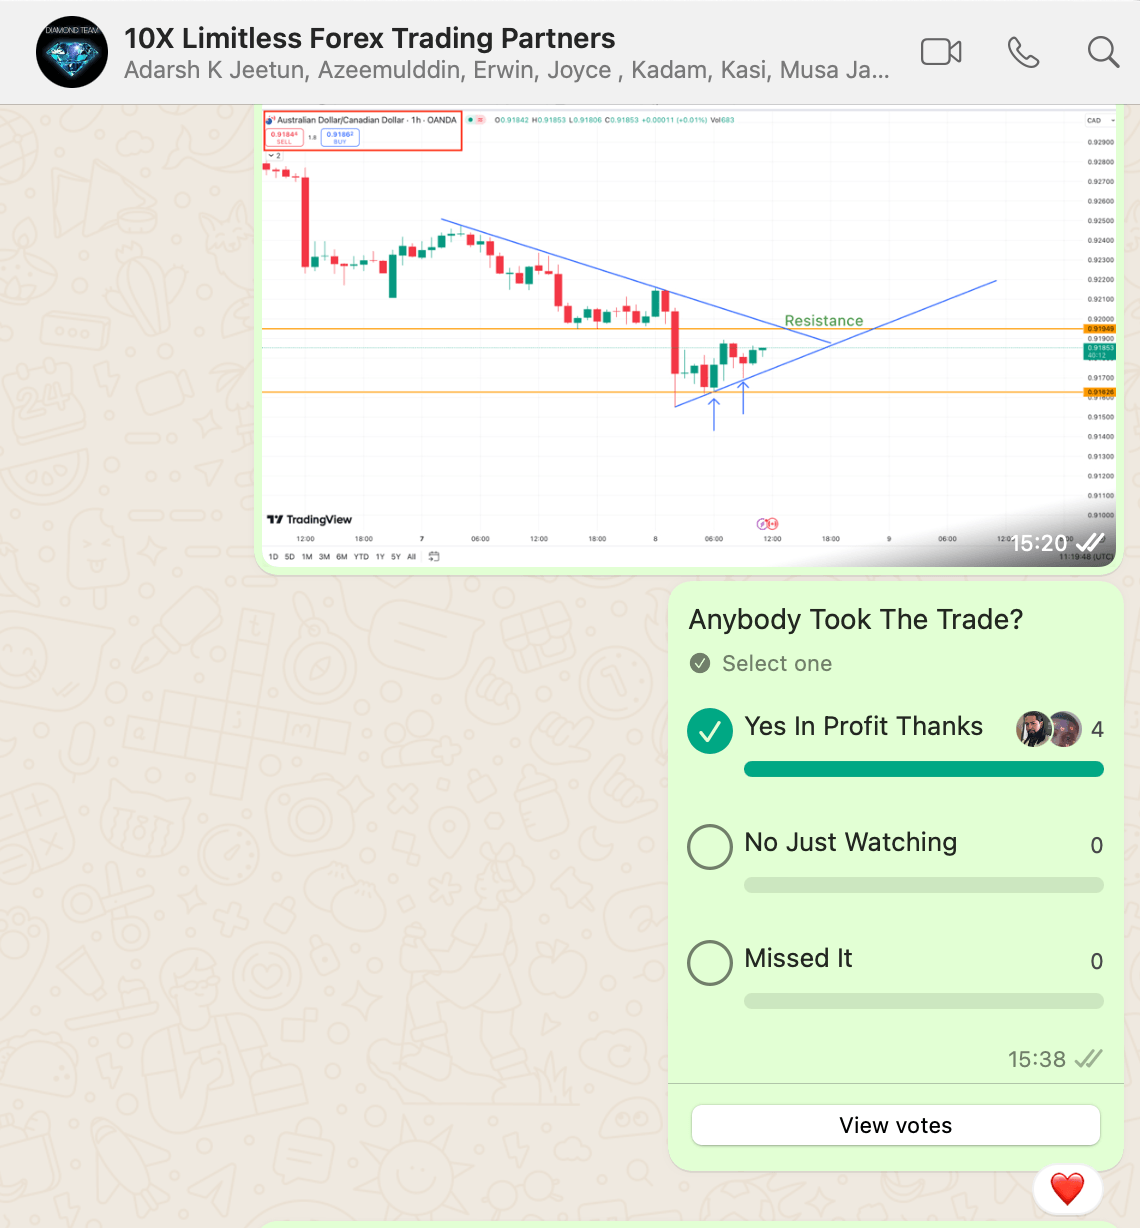Click the Select one poll hint

click(x=777, y=663)
